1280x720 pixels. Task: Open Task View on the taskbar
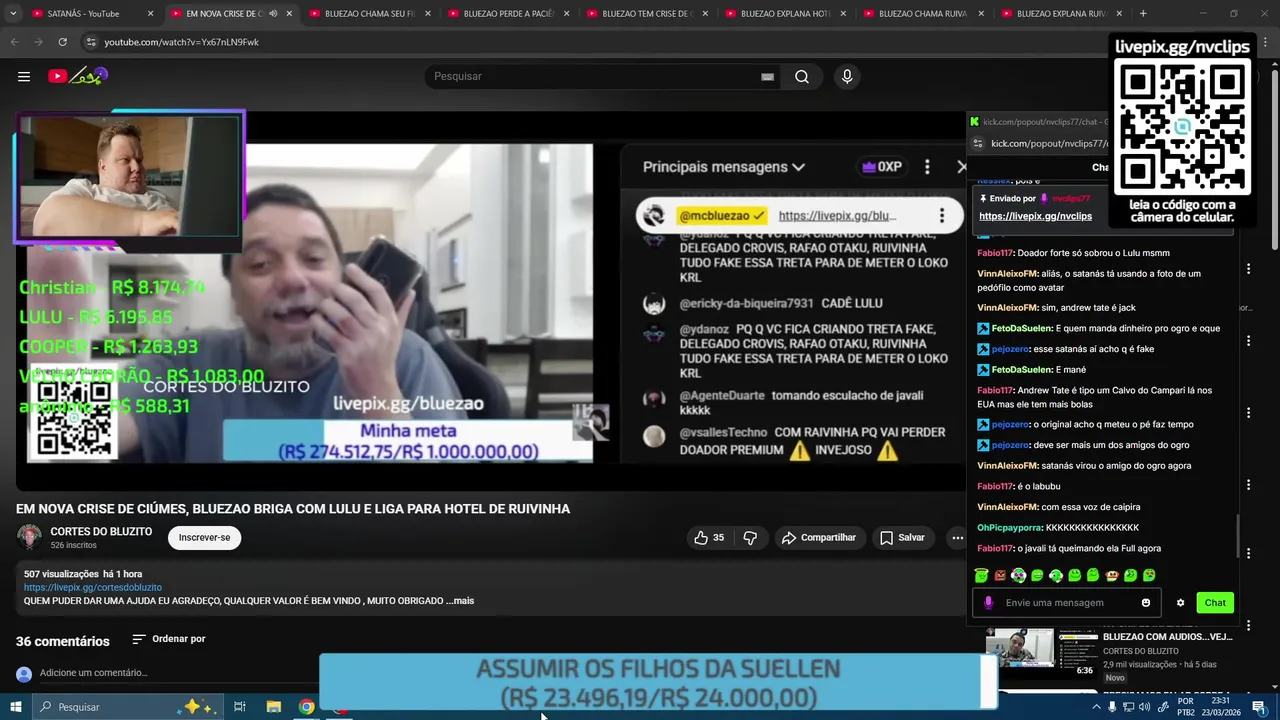tap(240, 707)
